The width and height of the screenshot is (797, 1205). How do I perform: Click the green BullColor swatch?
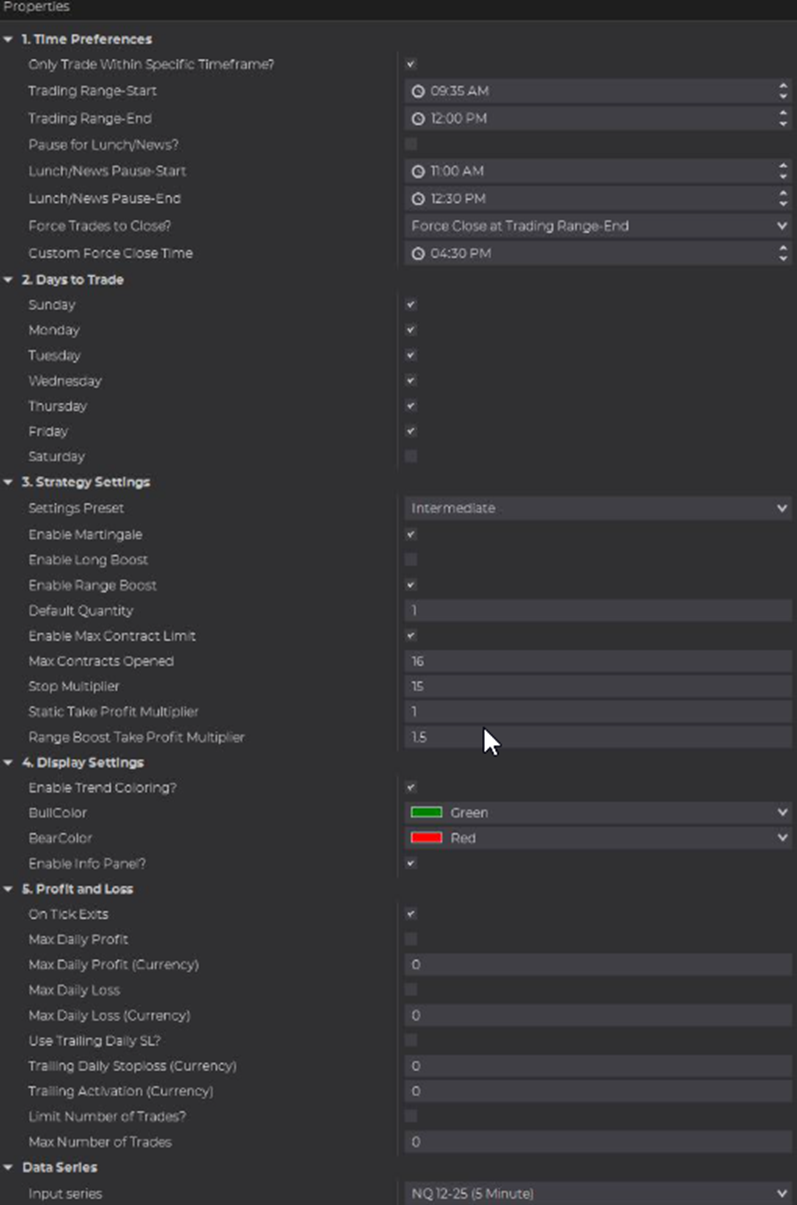426,813
